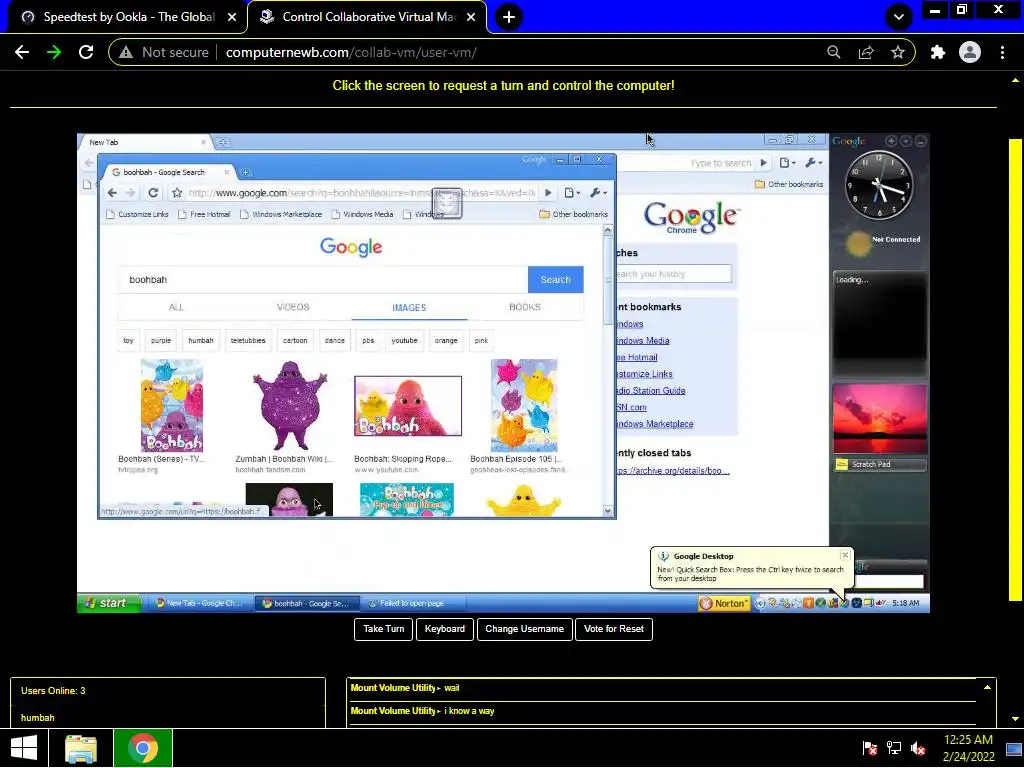Open Free Hotmail bookmark in boohbah window
This screenshot has width=1024, height=768.
click(204, 214)
